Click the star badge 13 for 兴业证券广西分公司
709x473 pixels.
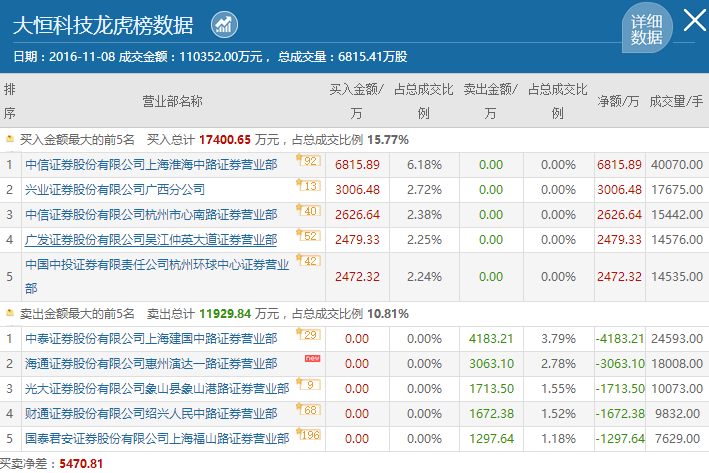[x=308, y=185]
